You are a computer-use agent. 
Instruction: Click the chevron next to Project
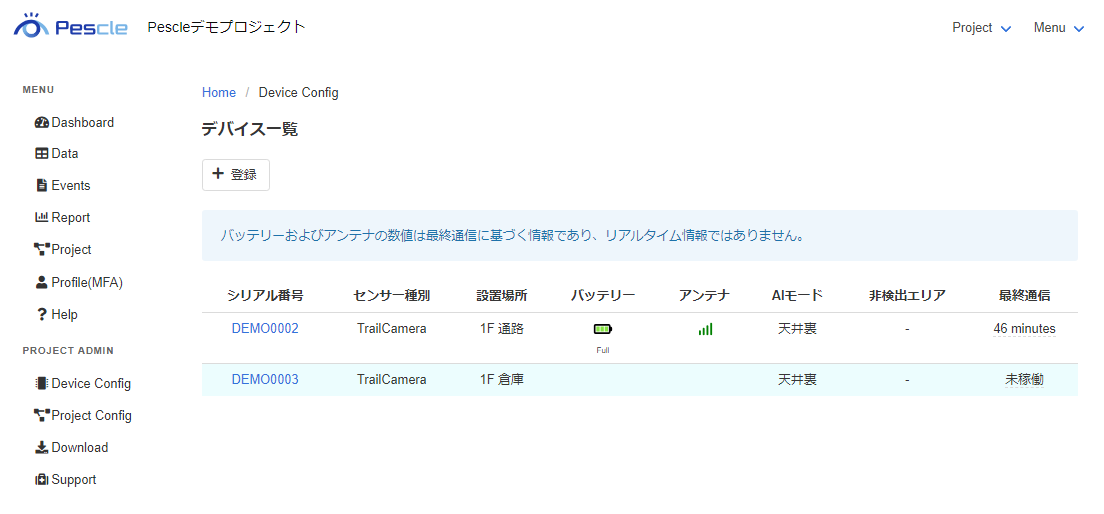[x=1006, y=29]
